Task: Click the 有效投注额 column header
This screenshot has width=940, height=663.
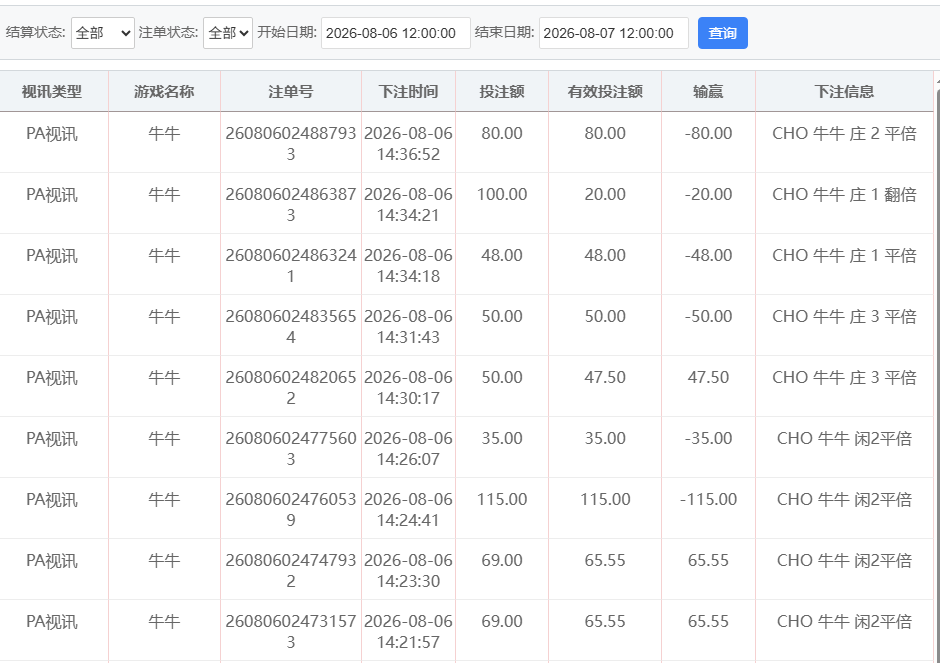Action: coord(605,92)
